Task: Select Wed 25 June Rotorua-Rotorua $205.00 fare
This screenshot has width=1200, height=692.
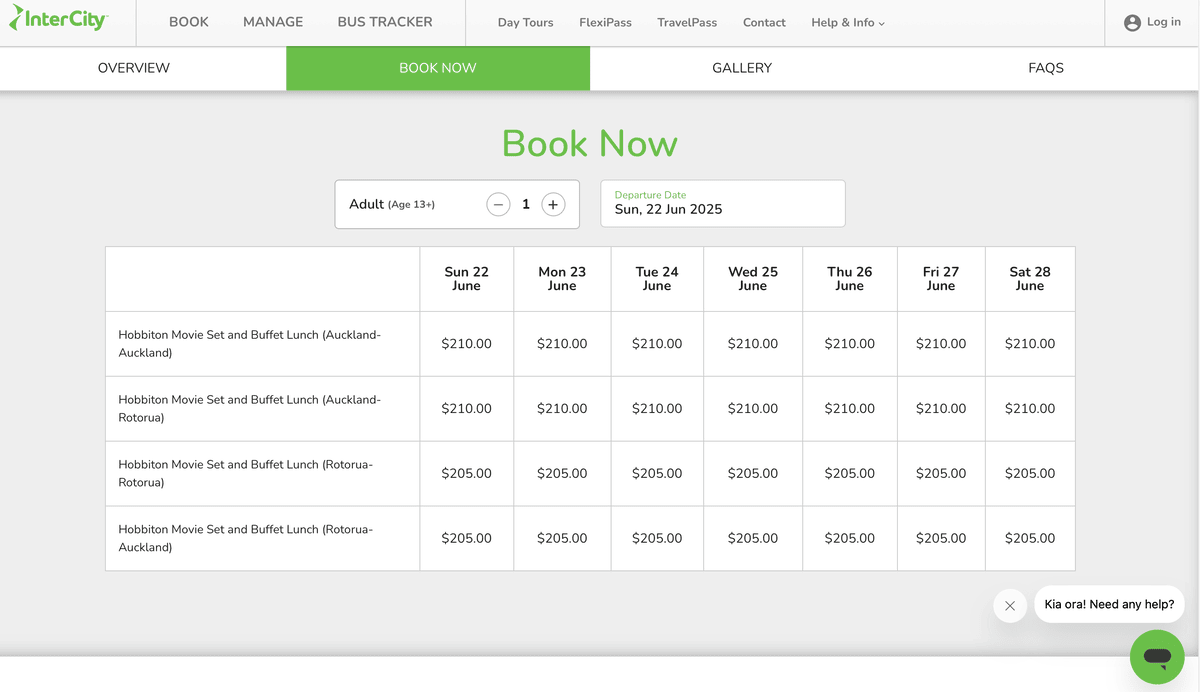Action: [753, 474]
